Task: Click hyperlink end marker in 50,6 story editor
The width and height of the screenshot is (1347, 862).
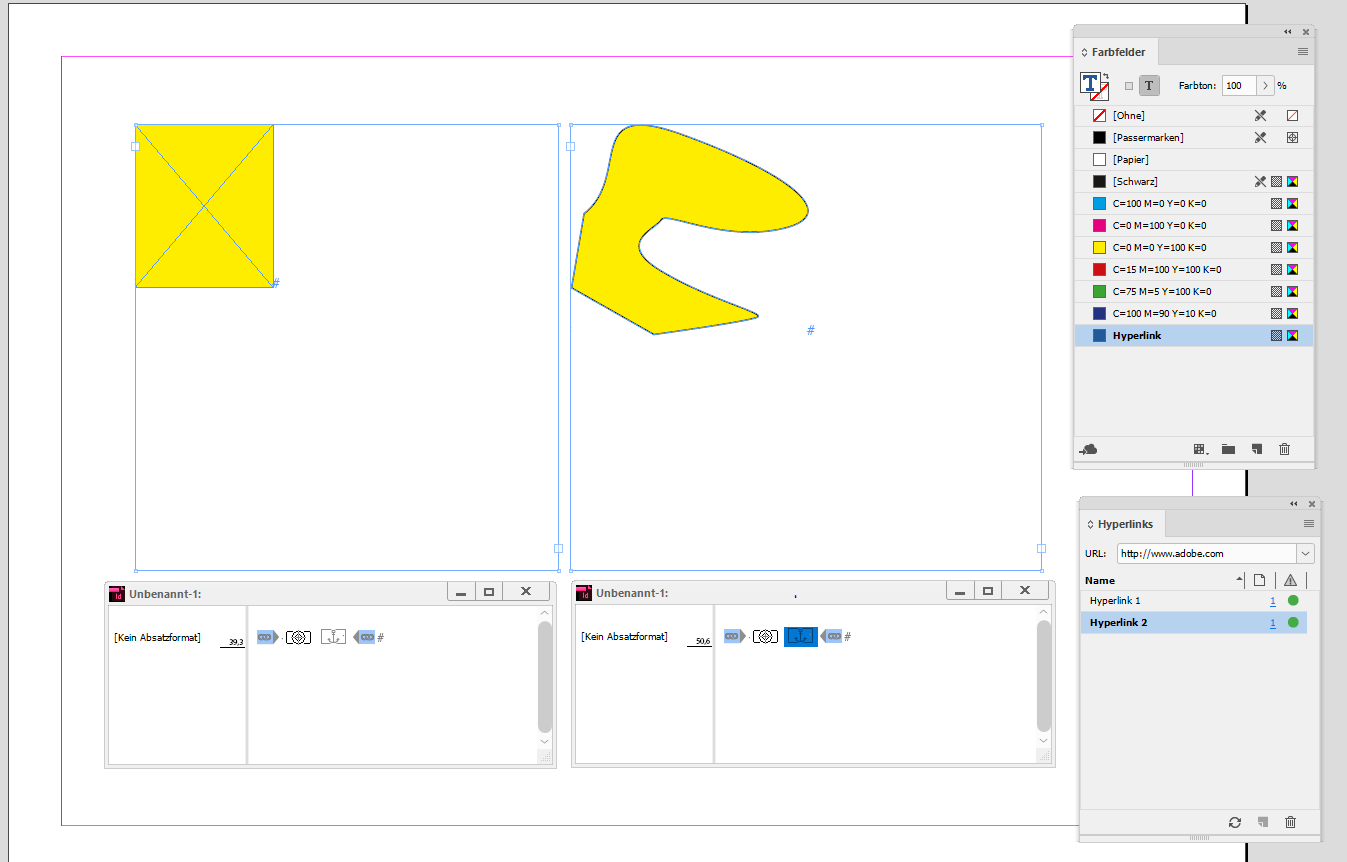Action: (x=831, y=636)
